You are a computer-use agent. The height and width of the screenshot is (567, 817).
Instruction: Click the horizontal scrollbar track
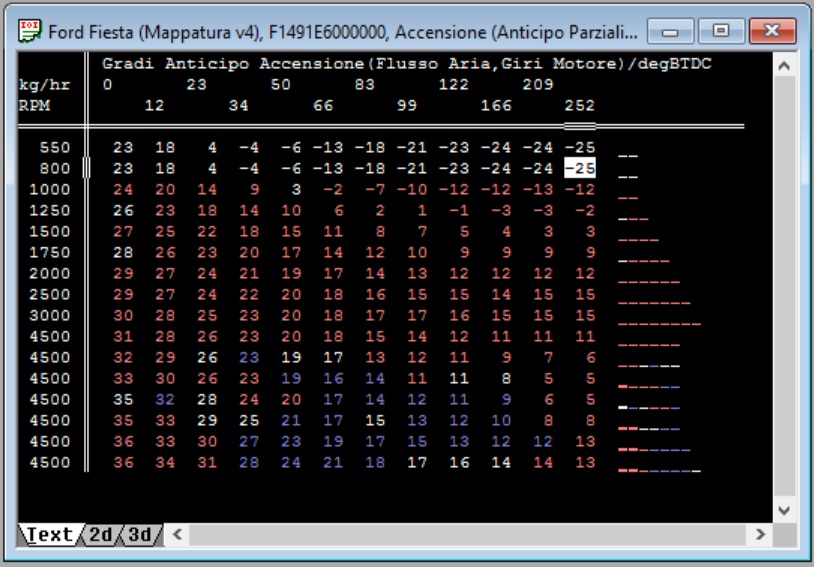coord(468,534)
